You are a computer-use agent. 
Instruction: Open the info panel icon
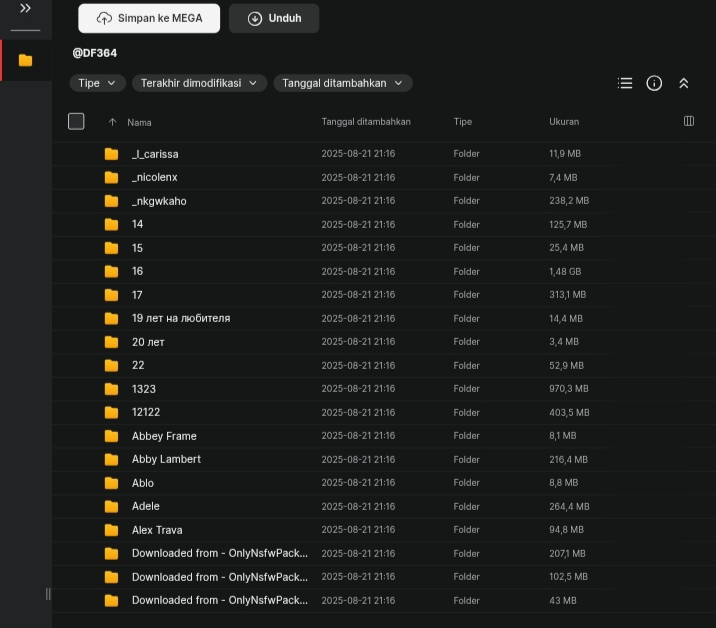tap(654, 83)
